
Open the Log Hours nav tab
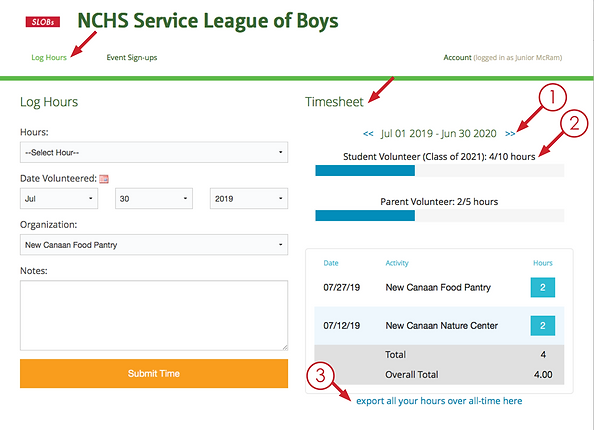tap(49, 58)
